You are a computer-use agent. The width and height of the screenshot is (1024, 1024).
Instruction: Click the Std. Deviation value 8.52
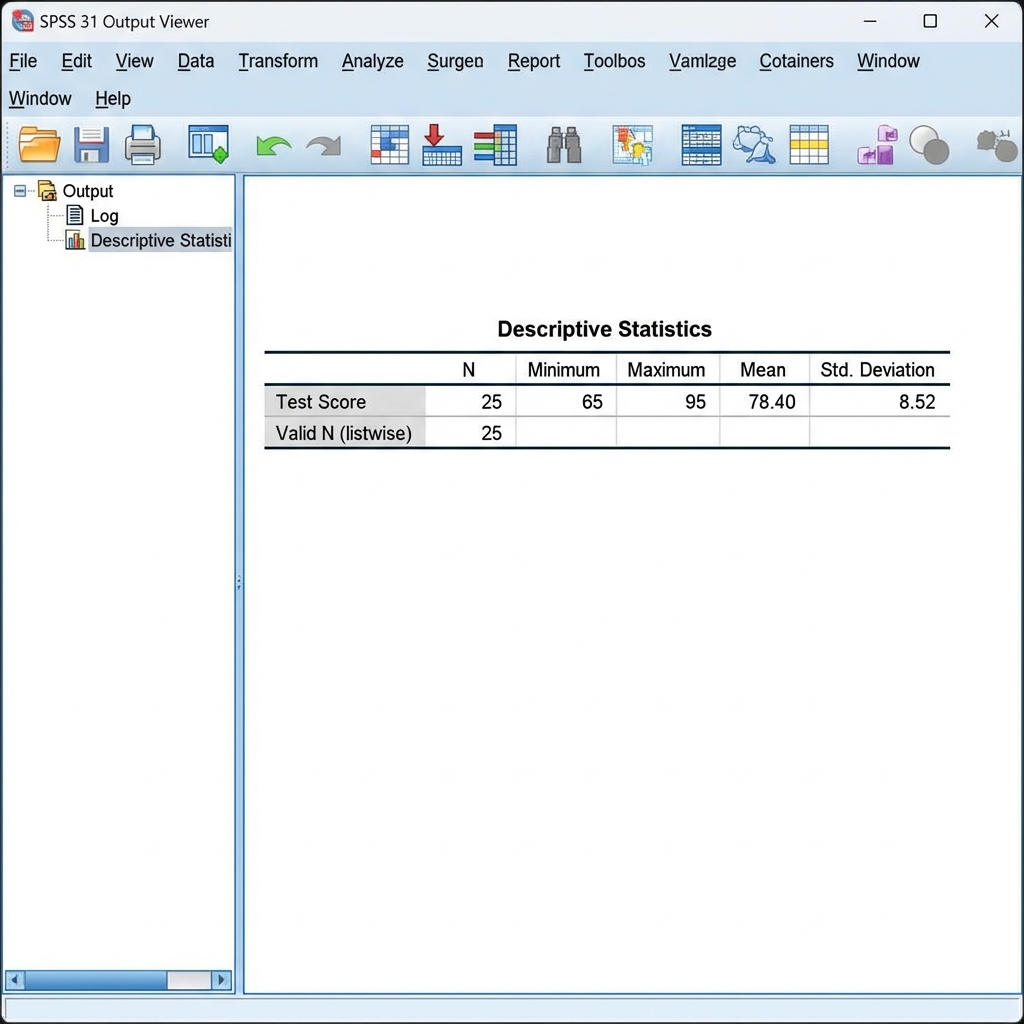pos(916,402)
